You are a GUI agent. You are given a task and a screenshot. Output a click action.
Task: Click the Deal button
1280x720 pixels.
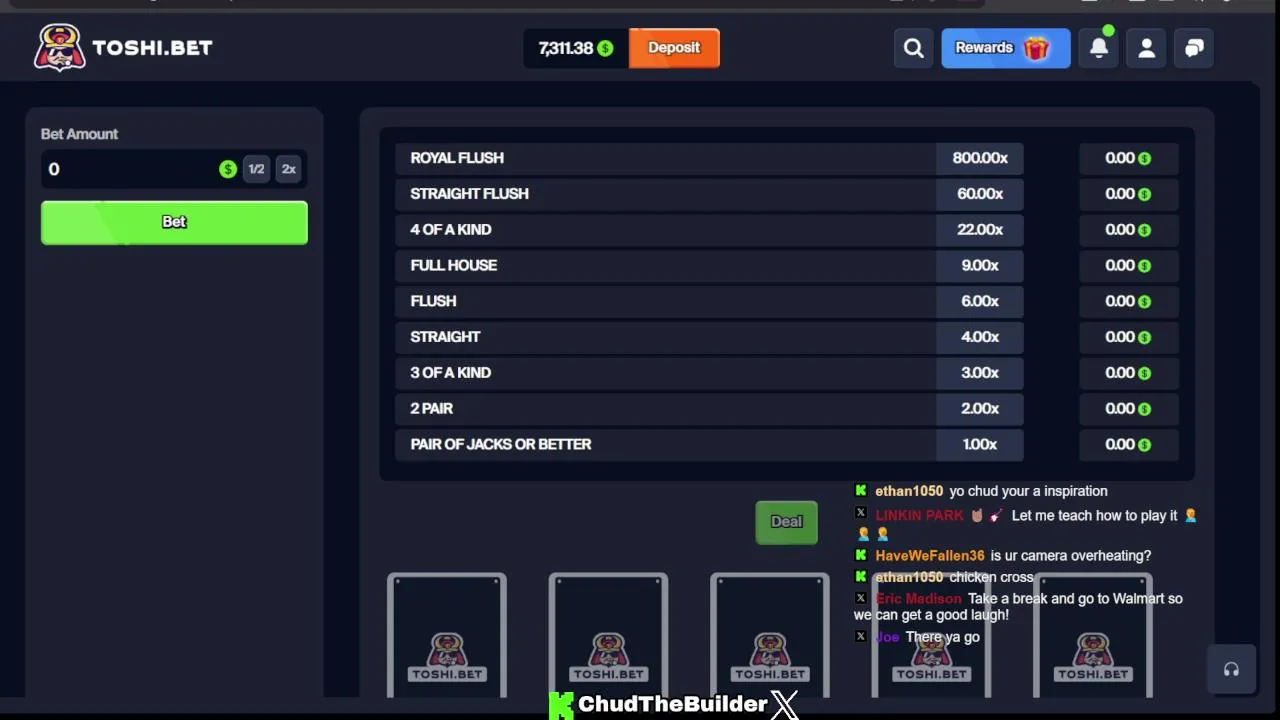click(786, 522)
